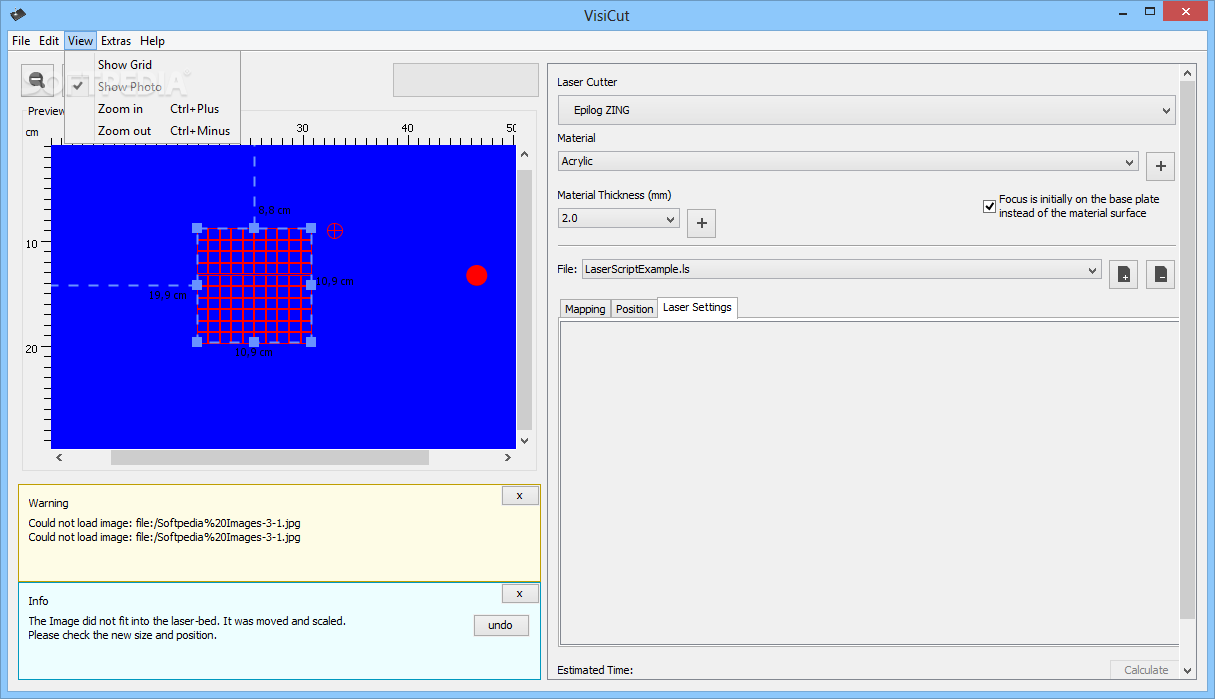The height and width of the screenshot is (699, 1215).
Task: Dismiss the Warning panel with x
Action: point(519,495)
